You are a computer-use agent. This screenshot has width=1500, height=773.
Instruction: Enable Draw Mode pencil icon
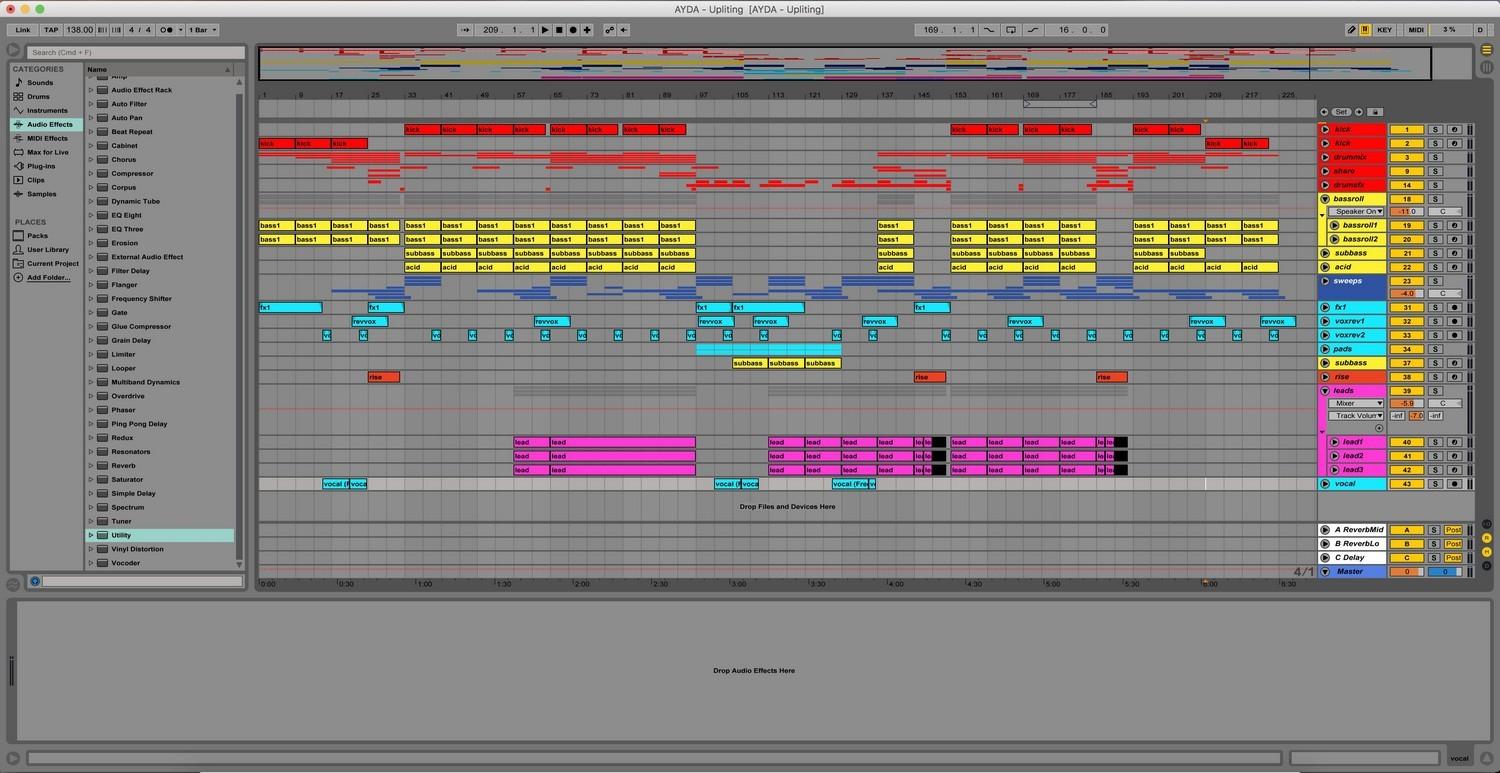pos(1351,30)
